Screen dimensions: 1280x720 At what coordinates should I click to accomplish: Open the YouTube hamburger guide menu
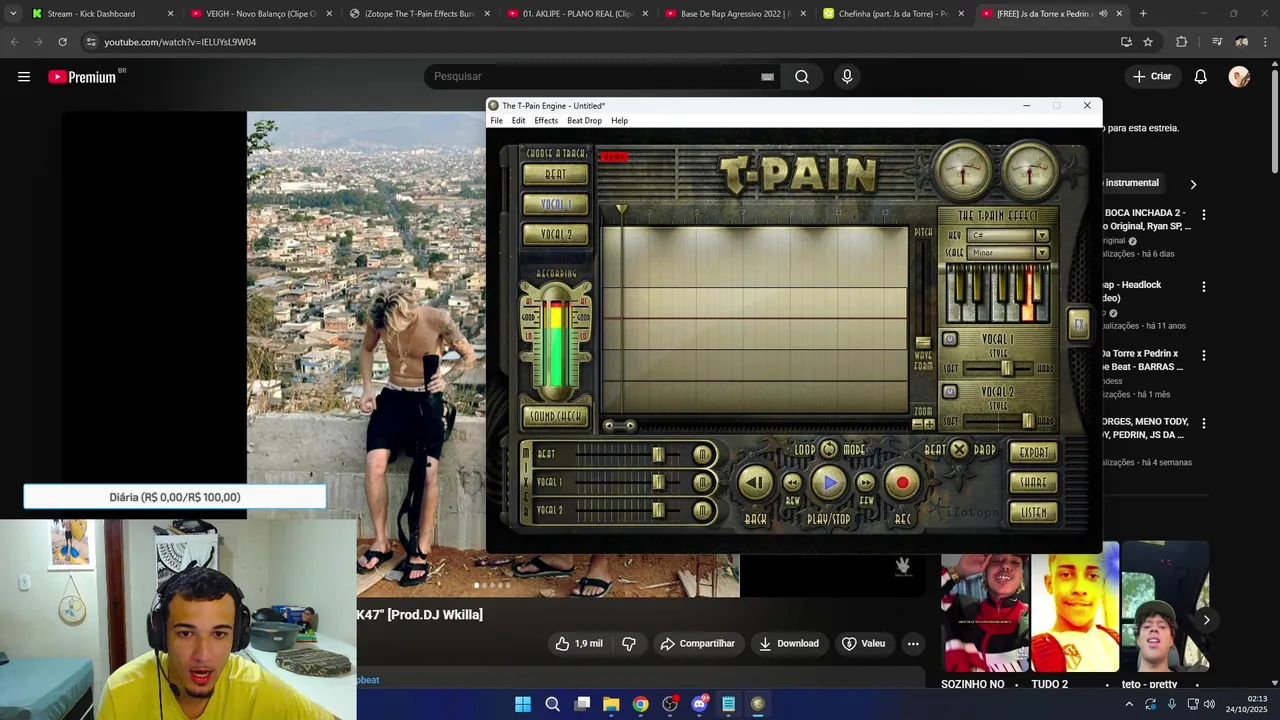24,76
